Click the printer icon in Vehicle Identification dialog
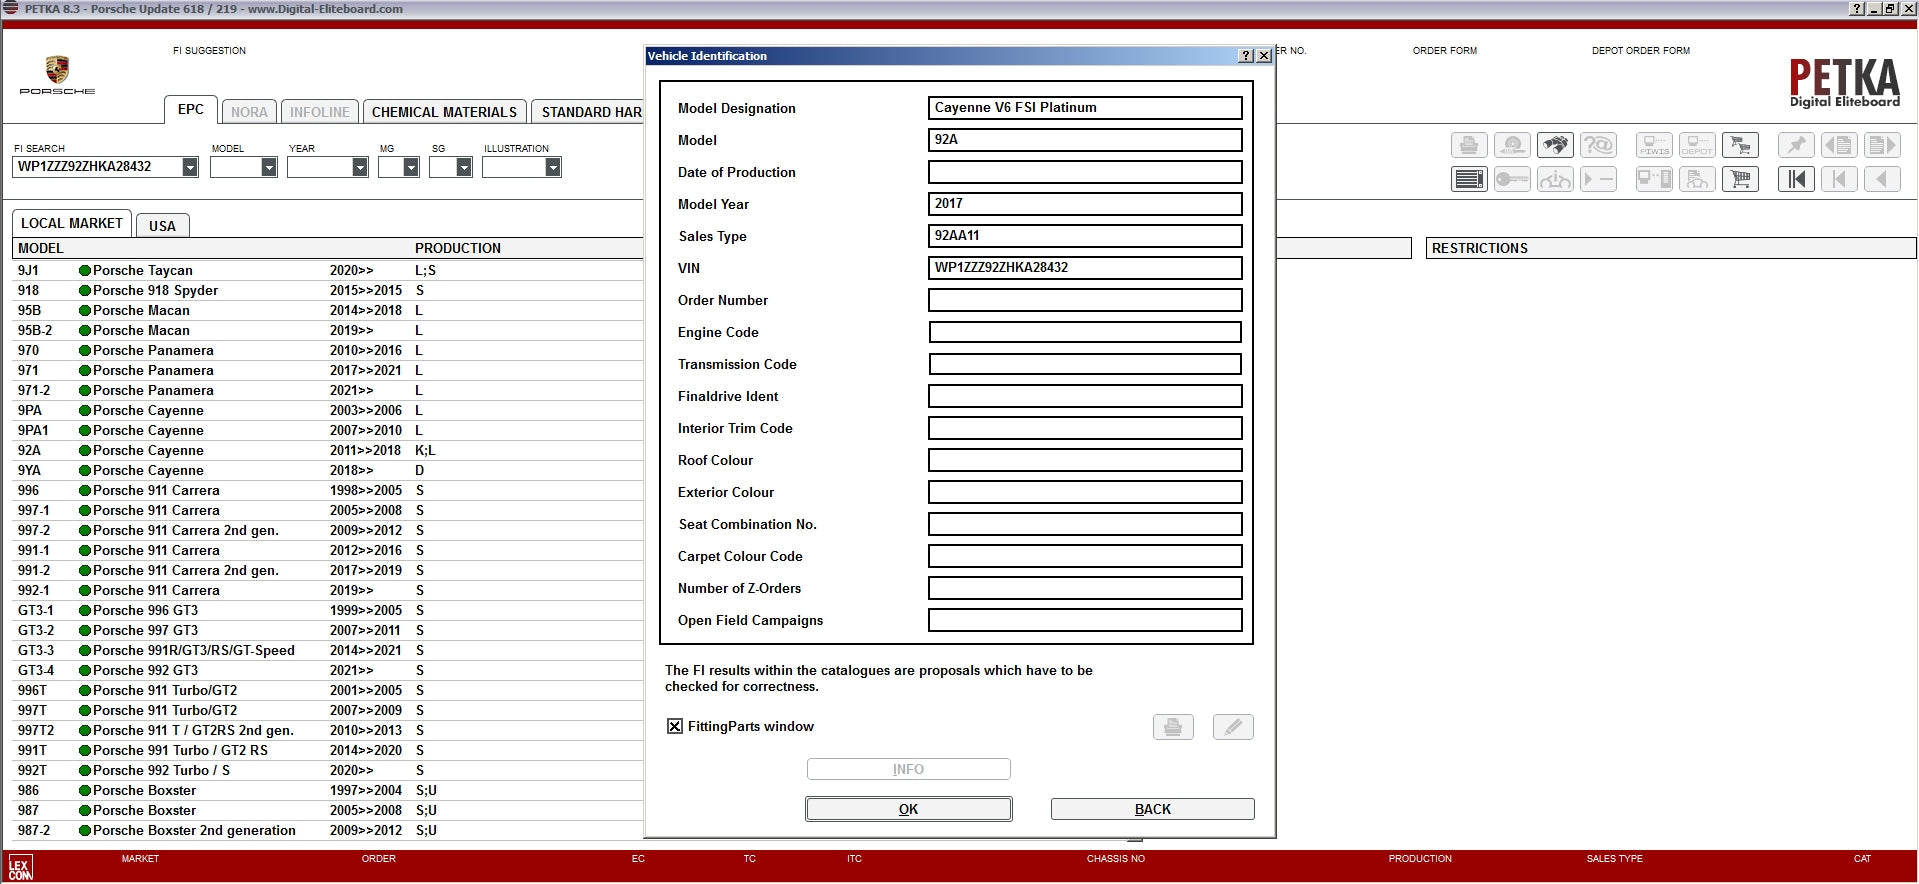Screen dimensions: 1919x884 [1173, 727]
